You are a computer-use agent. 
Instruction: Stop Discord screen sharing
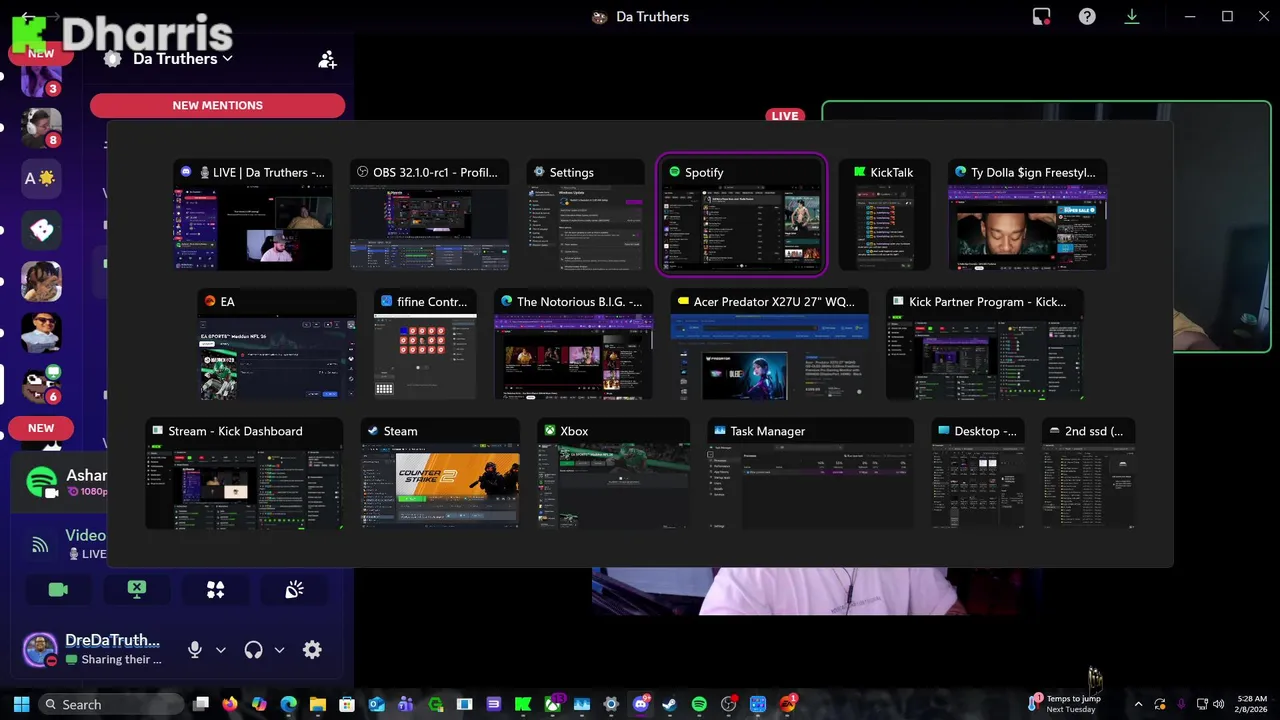click(137, 590)
